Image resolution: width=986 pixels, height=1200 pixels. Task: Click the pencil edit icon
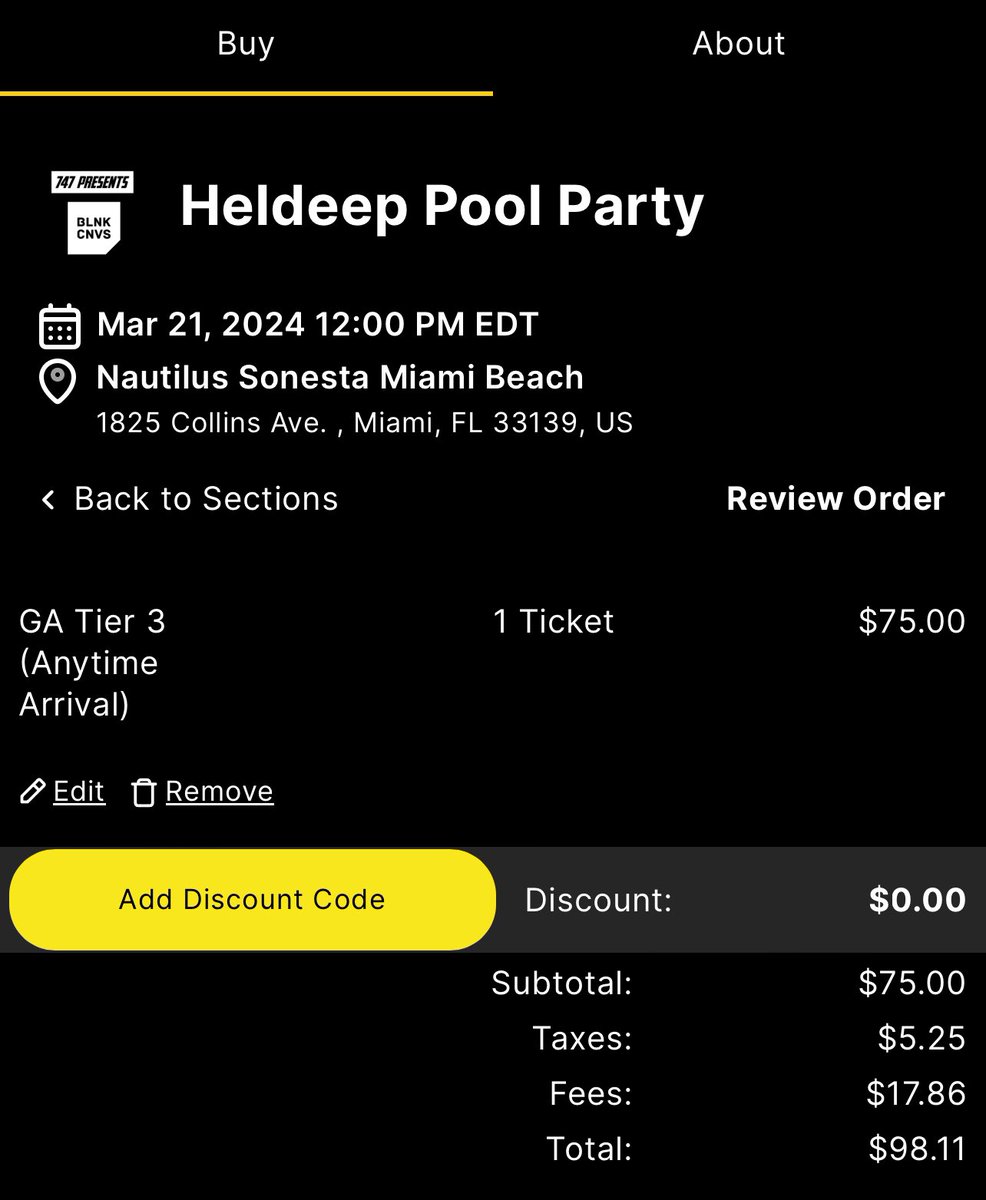click(33, 792)
